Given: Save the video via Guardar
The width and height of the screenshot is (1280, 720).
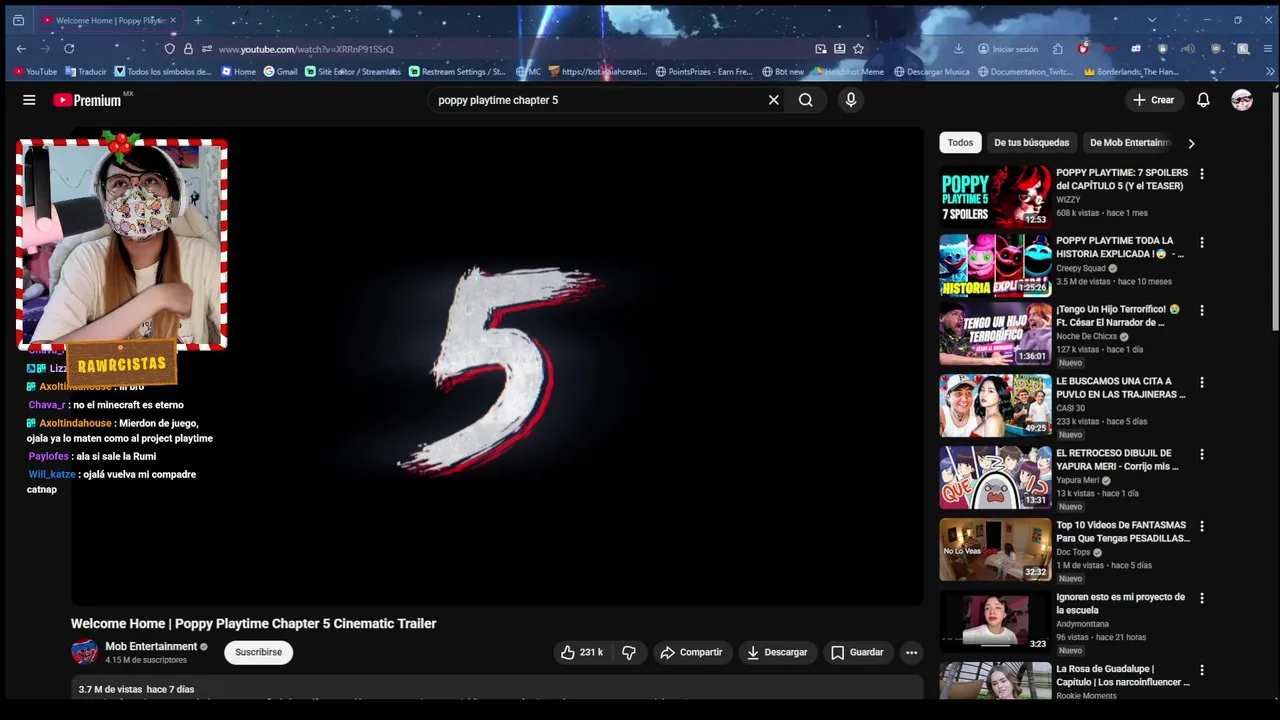Looking at the screenshot, I should click(857, 652).
